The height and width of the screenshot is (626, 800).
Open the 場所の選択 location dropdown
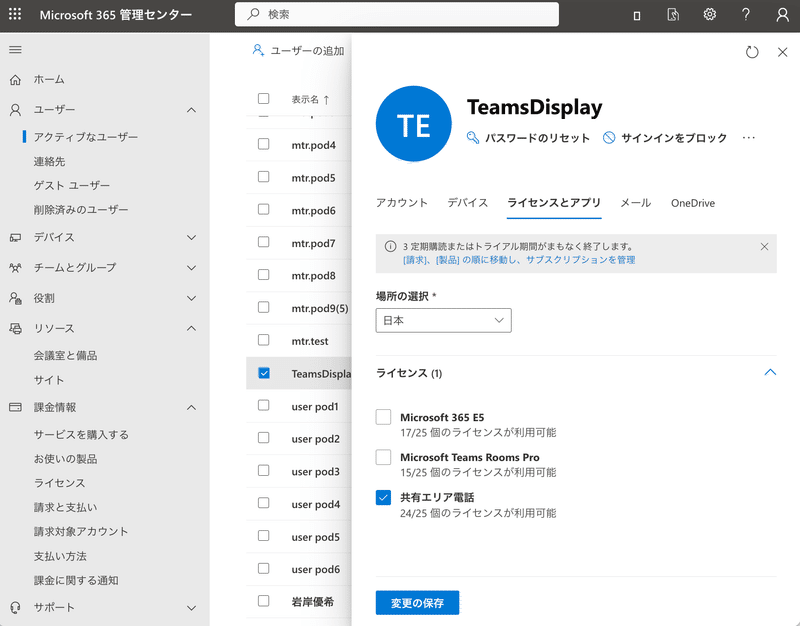(443, 320)
